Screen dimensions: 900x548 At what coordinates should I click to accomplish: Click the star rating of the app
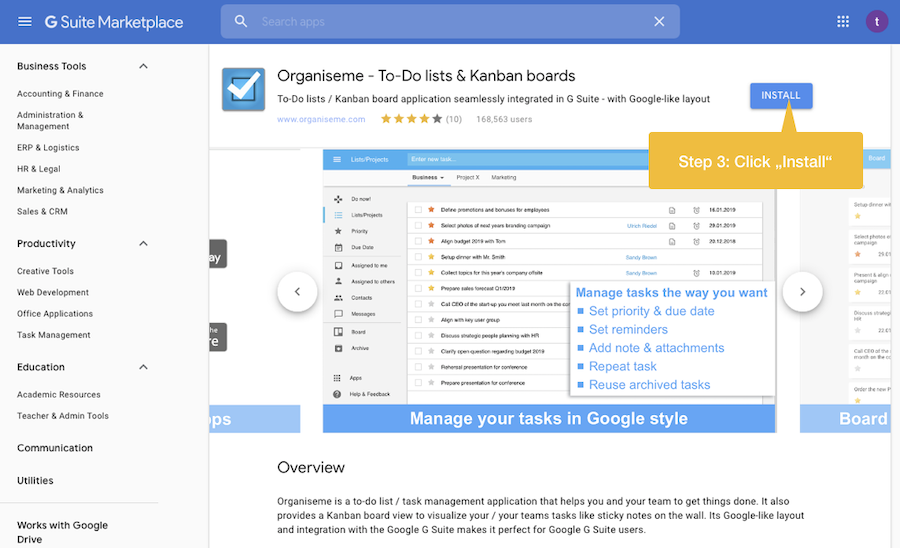tap(411, 119)
